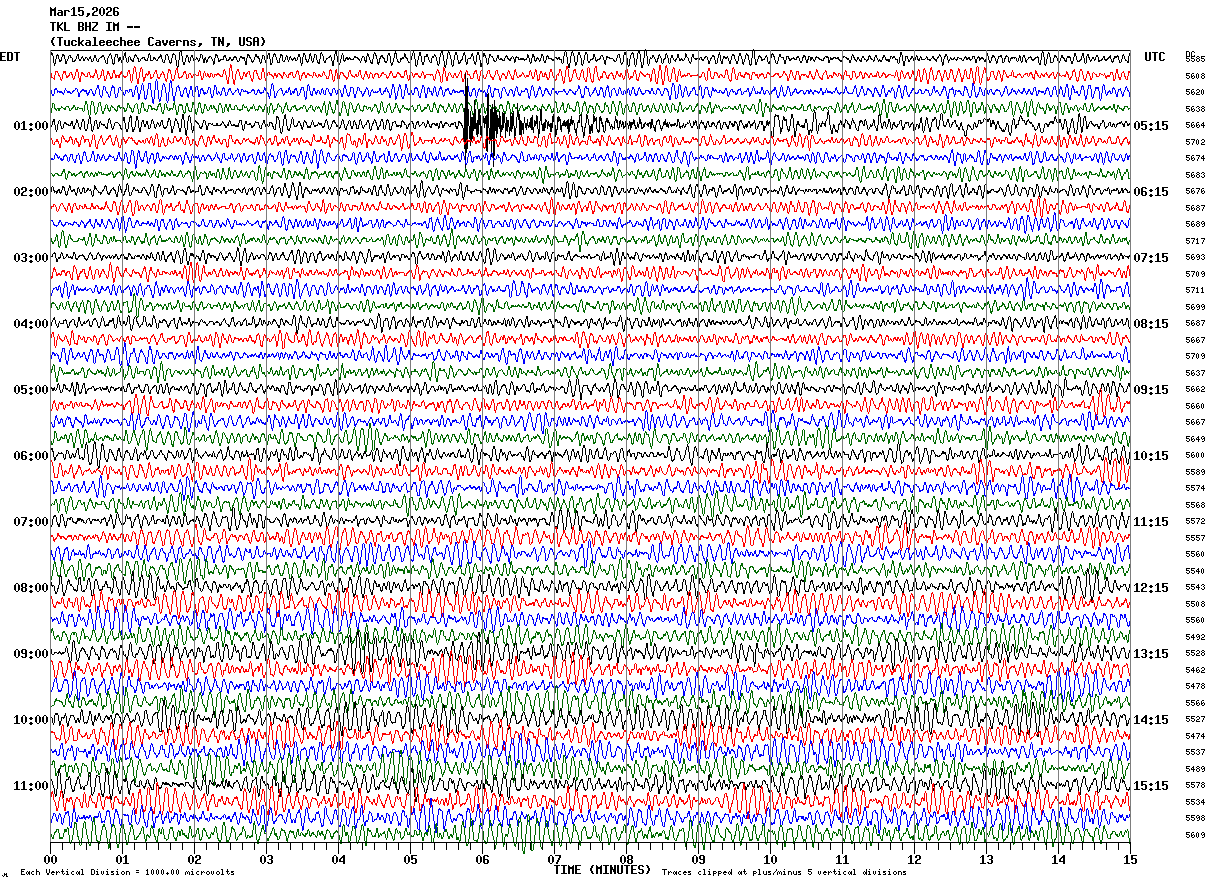Viewport: 1210px width, 886px height.
Task: Click the Tuckaleechee Caverns, TN, USA caption
Action: [158, 42]
